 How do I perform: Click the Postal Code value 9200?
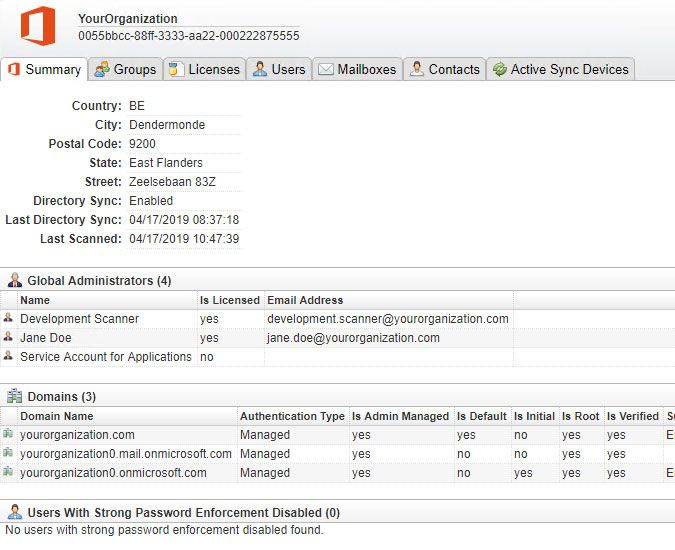point(142,144)
